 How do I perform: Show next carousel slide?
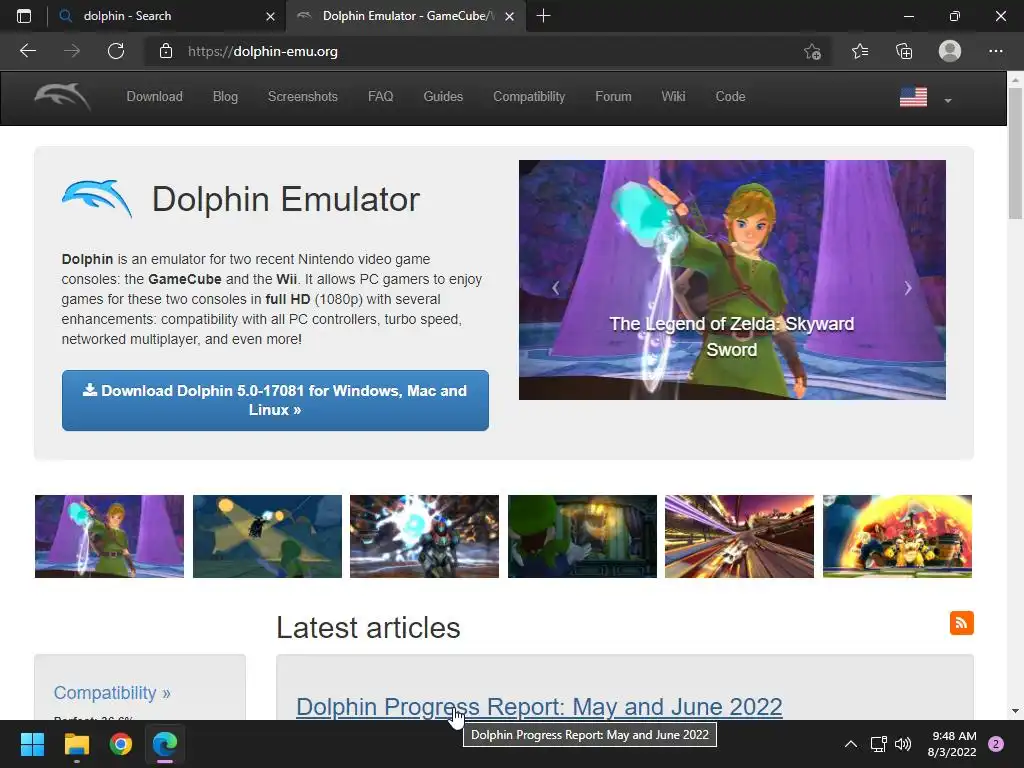pos(908,288)
